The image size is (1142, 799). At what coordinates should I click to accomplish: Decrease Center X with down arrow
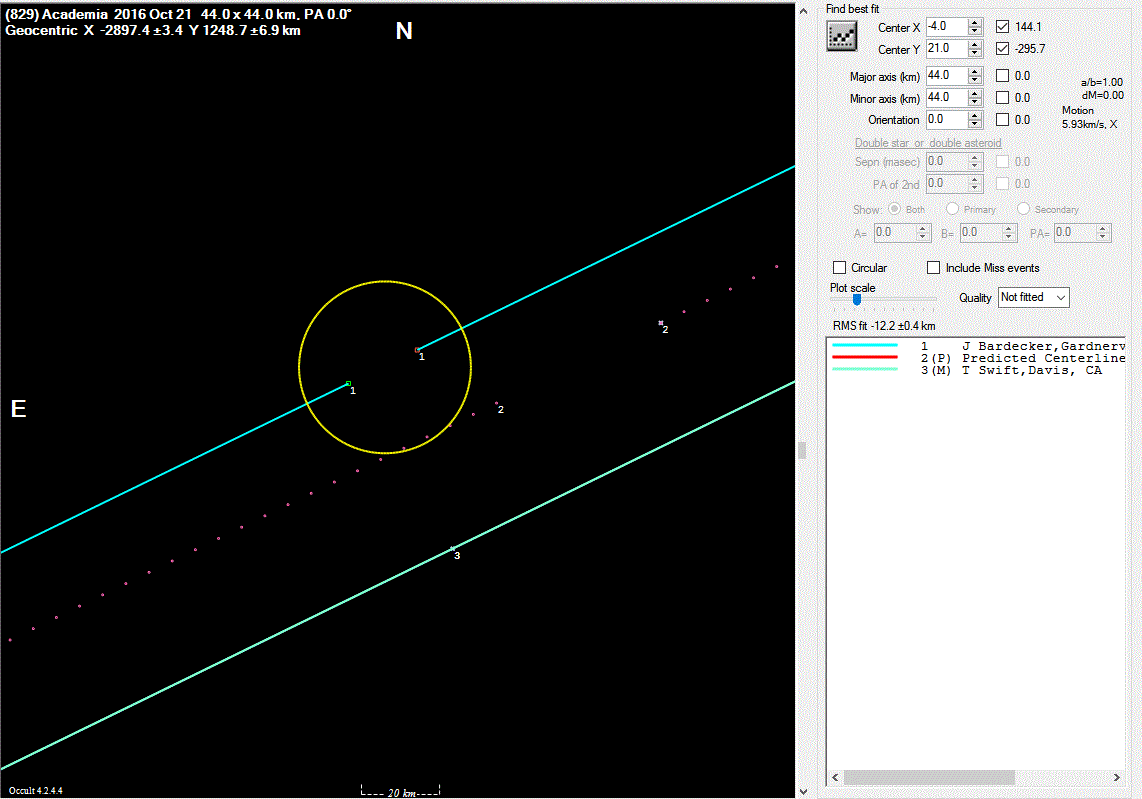click(974, 31)
